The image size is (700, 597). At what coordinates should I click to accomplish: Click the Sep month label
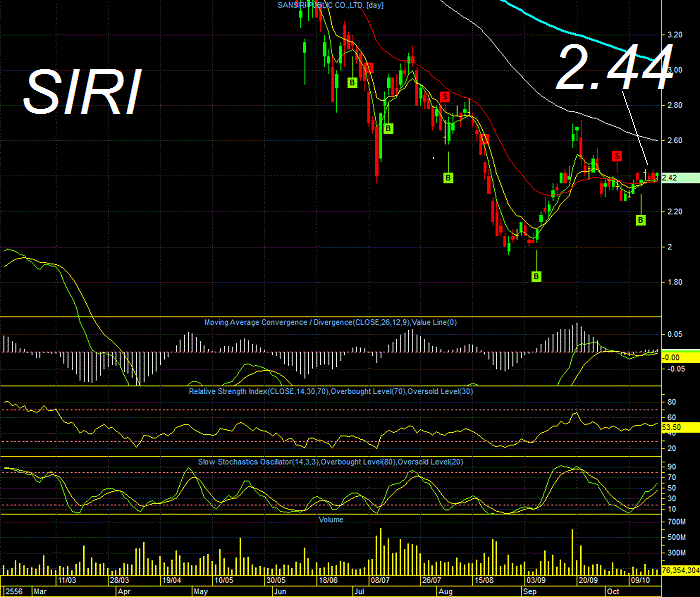[x=529, y=591]
